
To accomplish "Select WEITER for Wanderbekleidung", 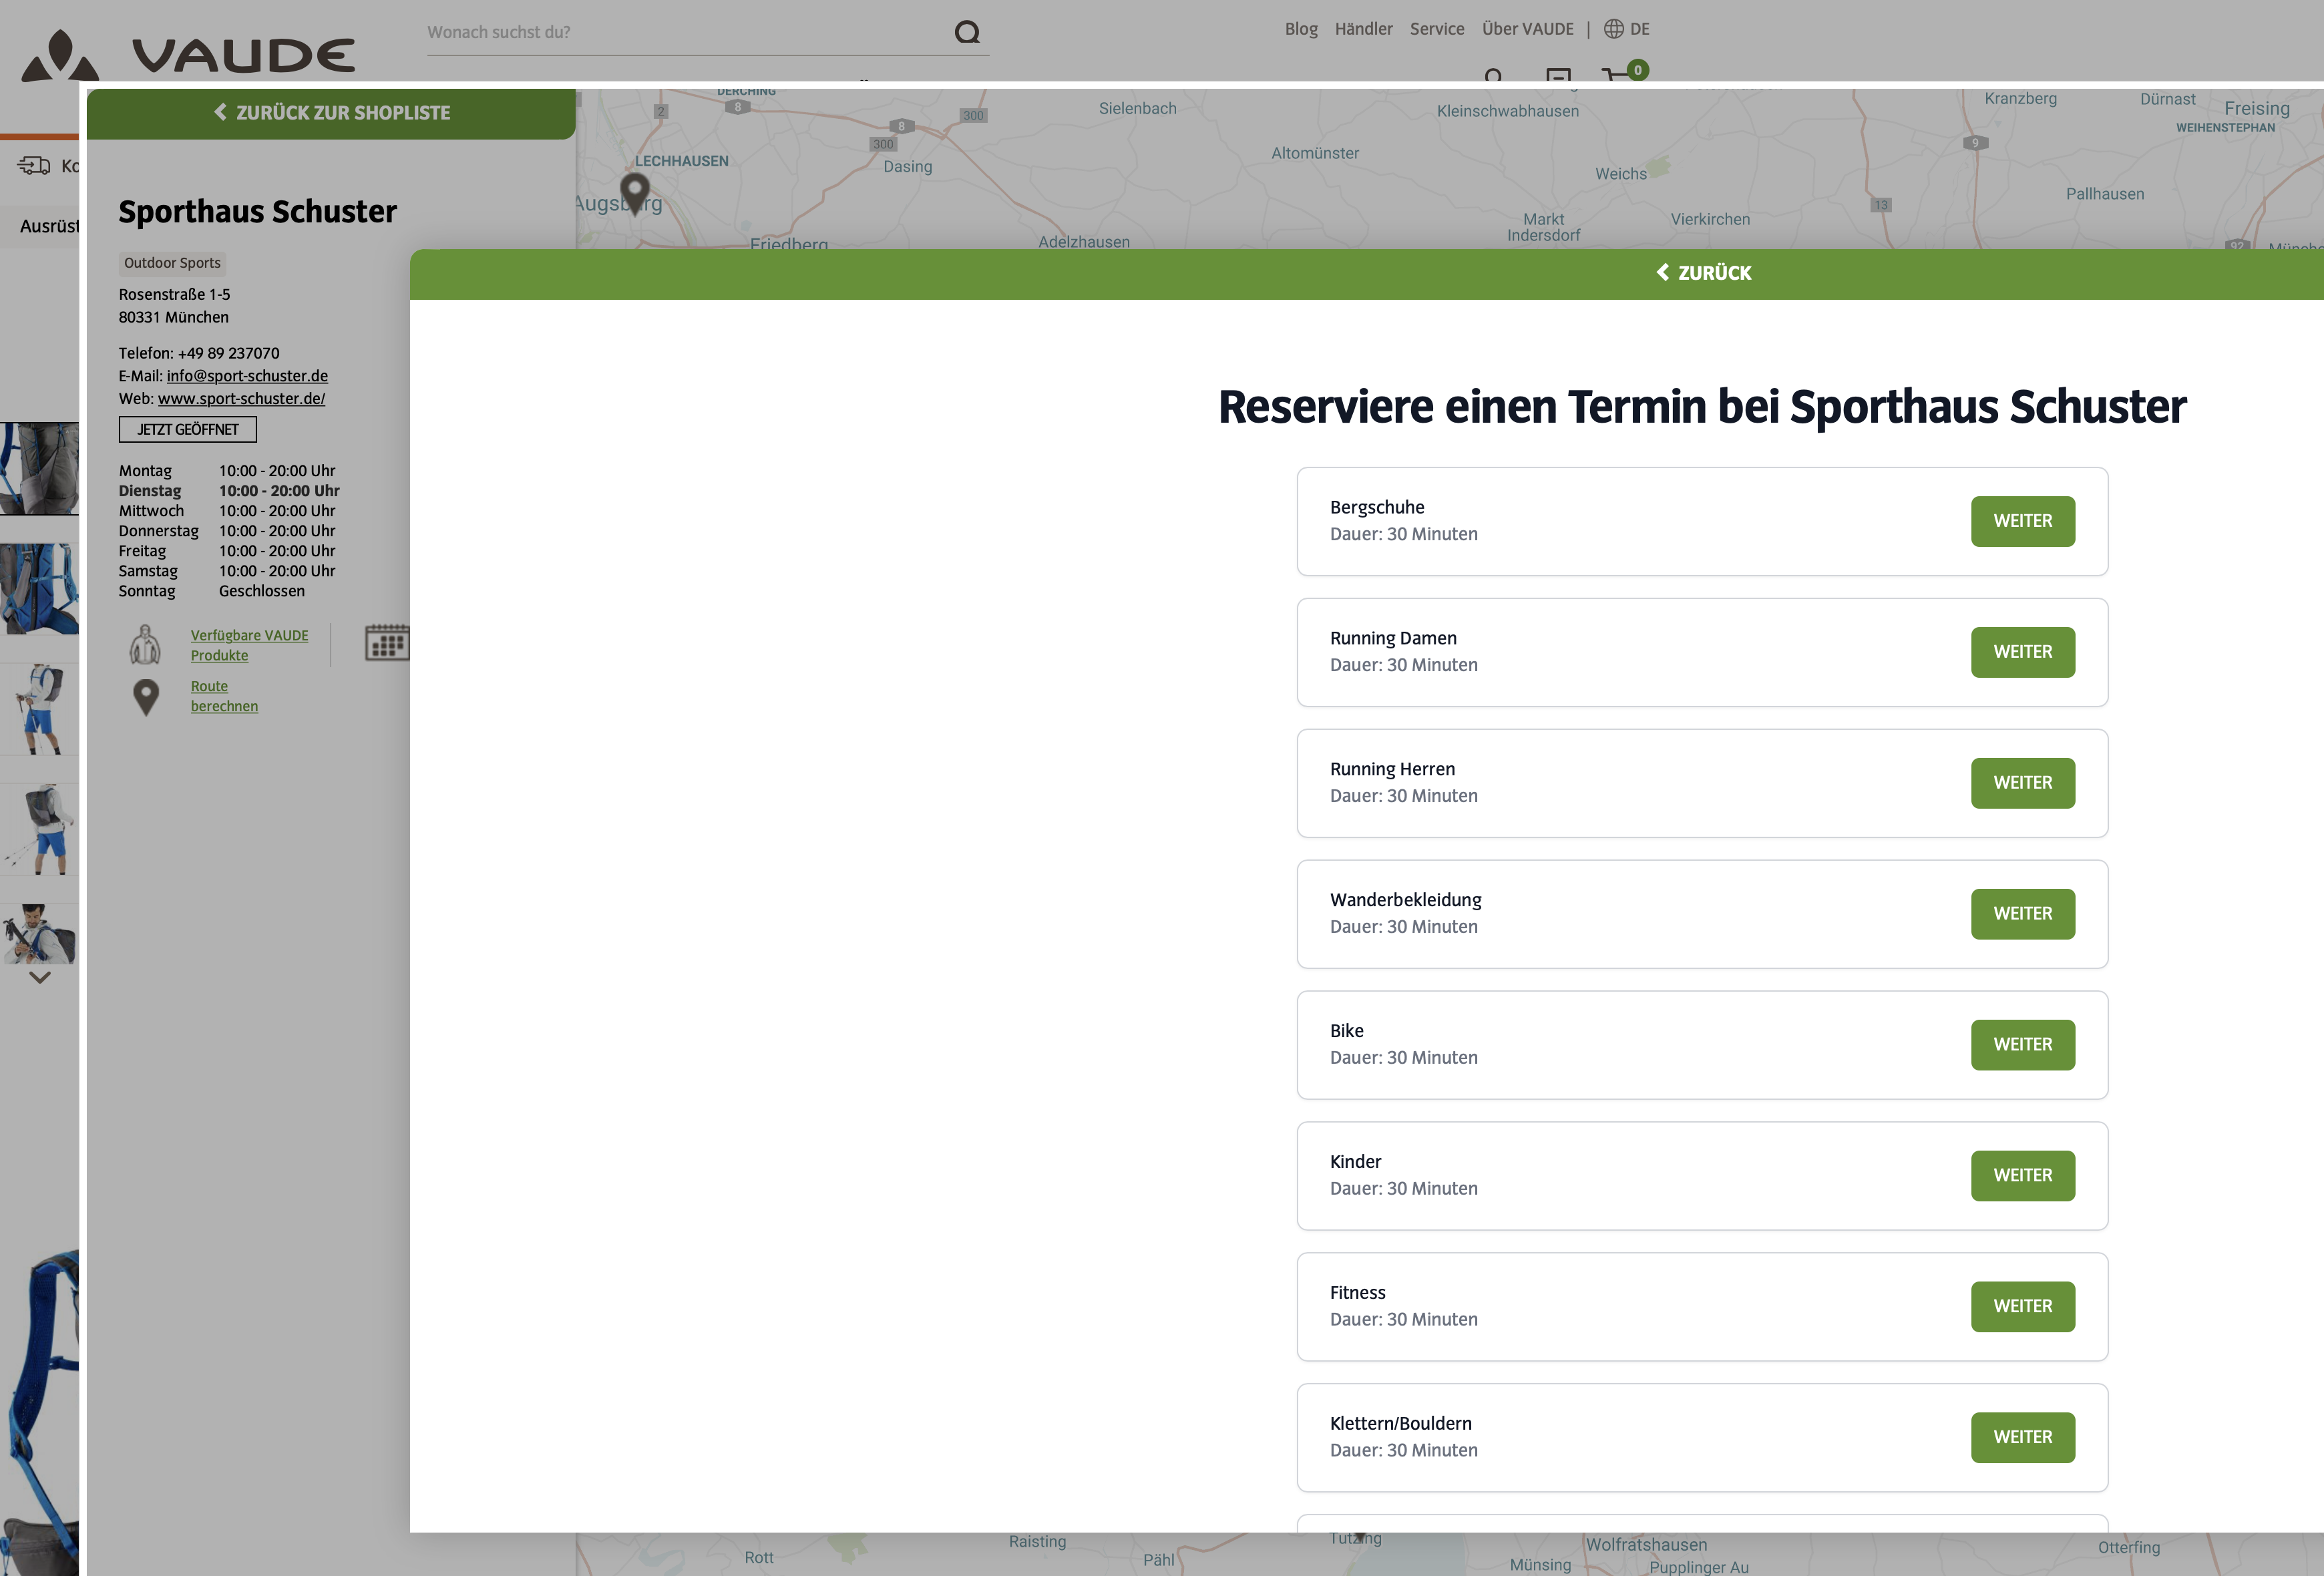I will tap(2022, 914).
